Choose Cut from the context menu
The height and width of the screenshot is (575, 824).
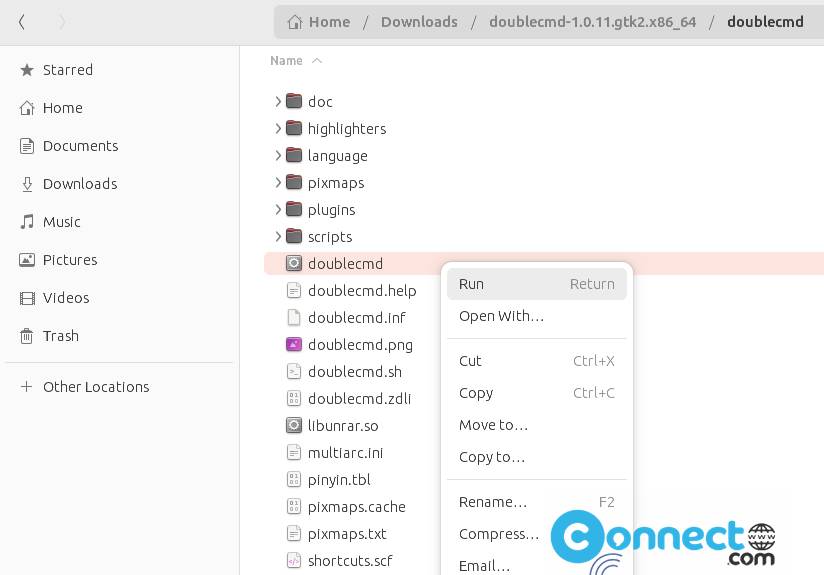537,361
